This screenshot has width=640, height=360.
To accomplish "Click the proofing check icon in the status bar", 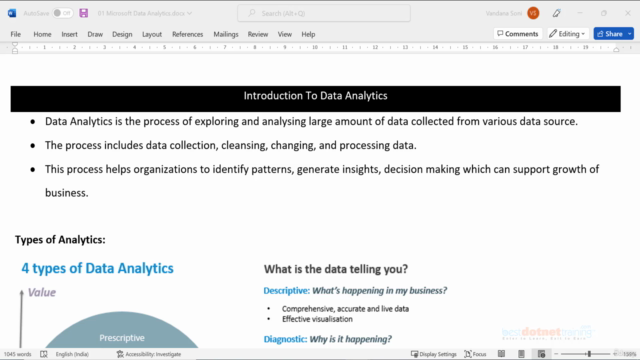I will pos(44,354).
